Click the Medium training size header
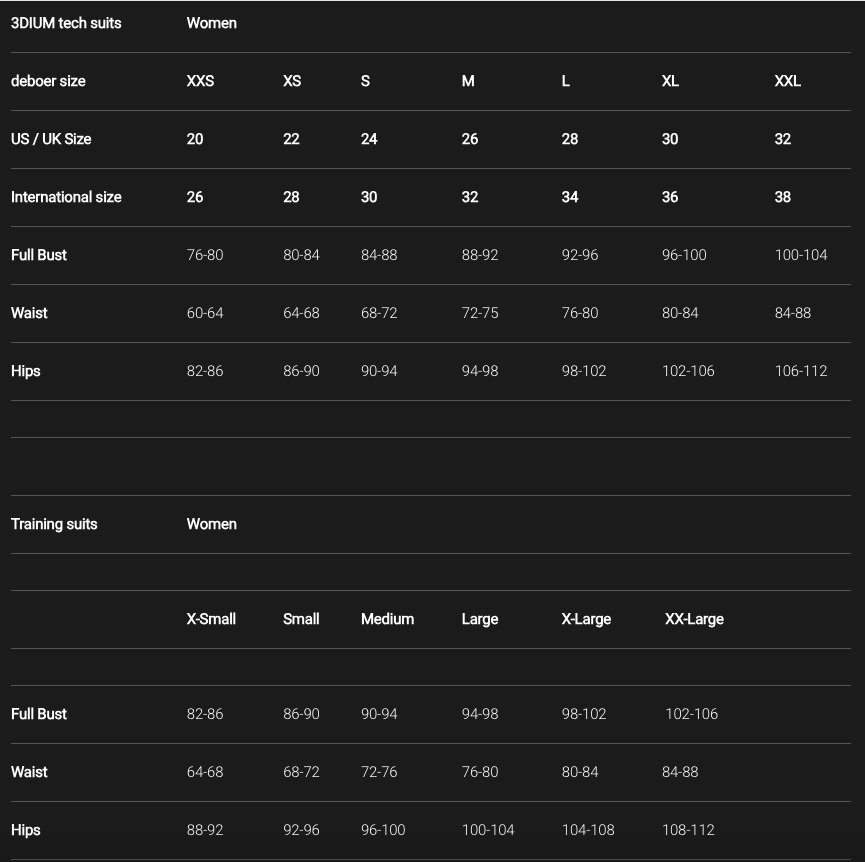This screenshot has height=862, width=865. coord(387,619)
